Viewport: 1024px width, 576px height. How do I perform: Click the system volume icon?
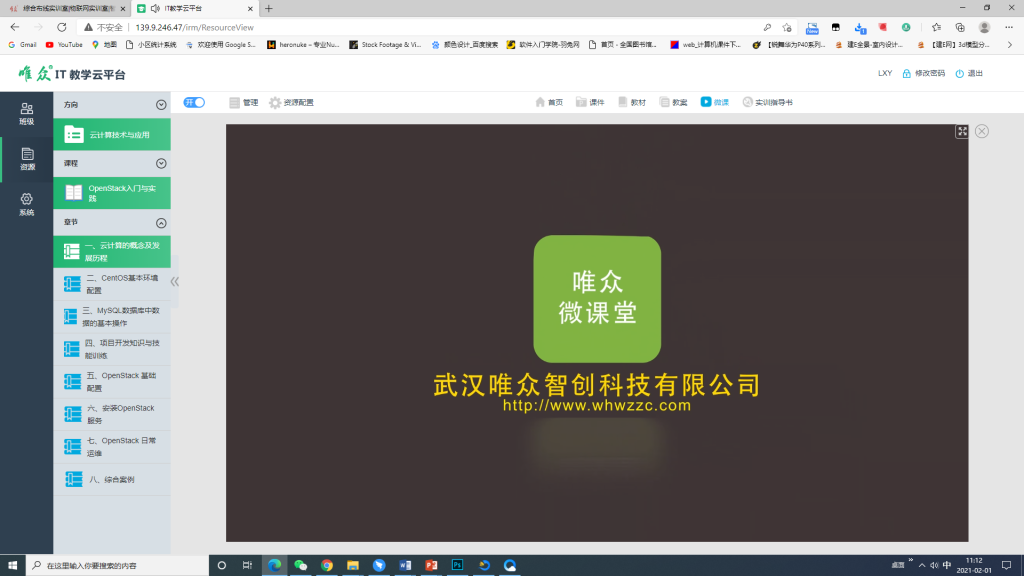[x=934, y=566]
